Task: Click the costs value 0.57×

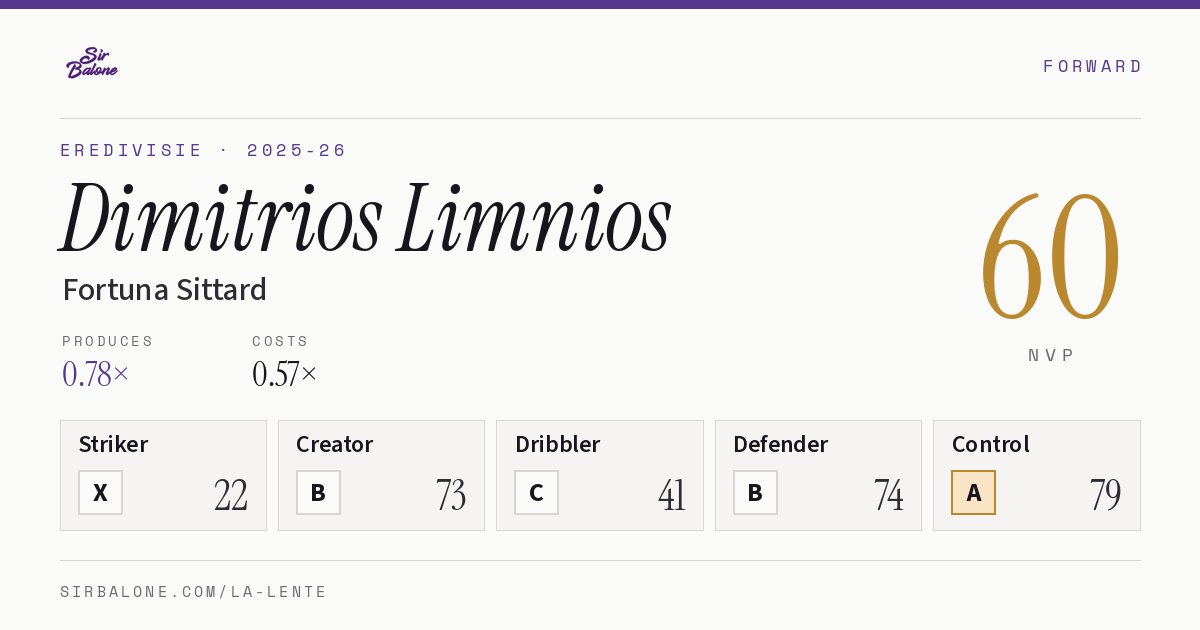Action: pos(285,374)
